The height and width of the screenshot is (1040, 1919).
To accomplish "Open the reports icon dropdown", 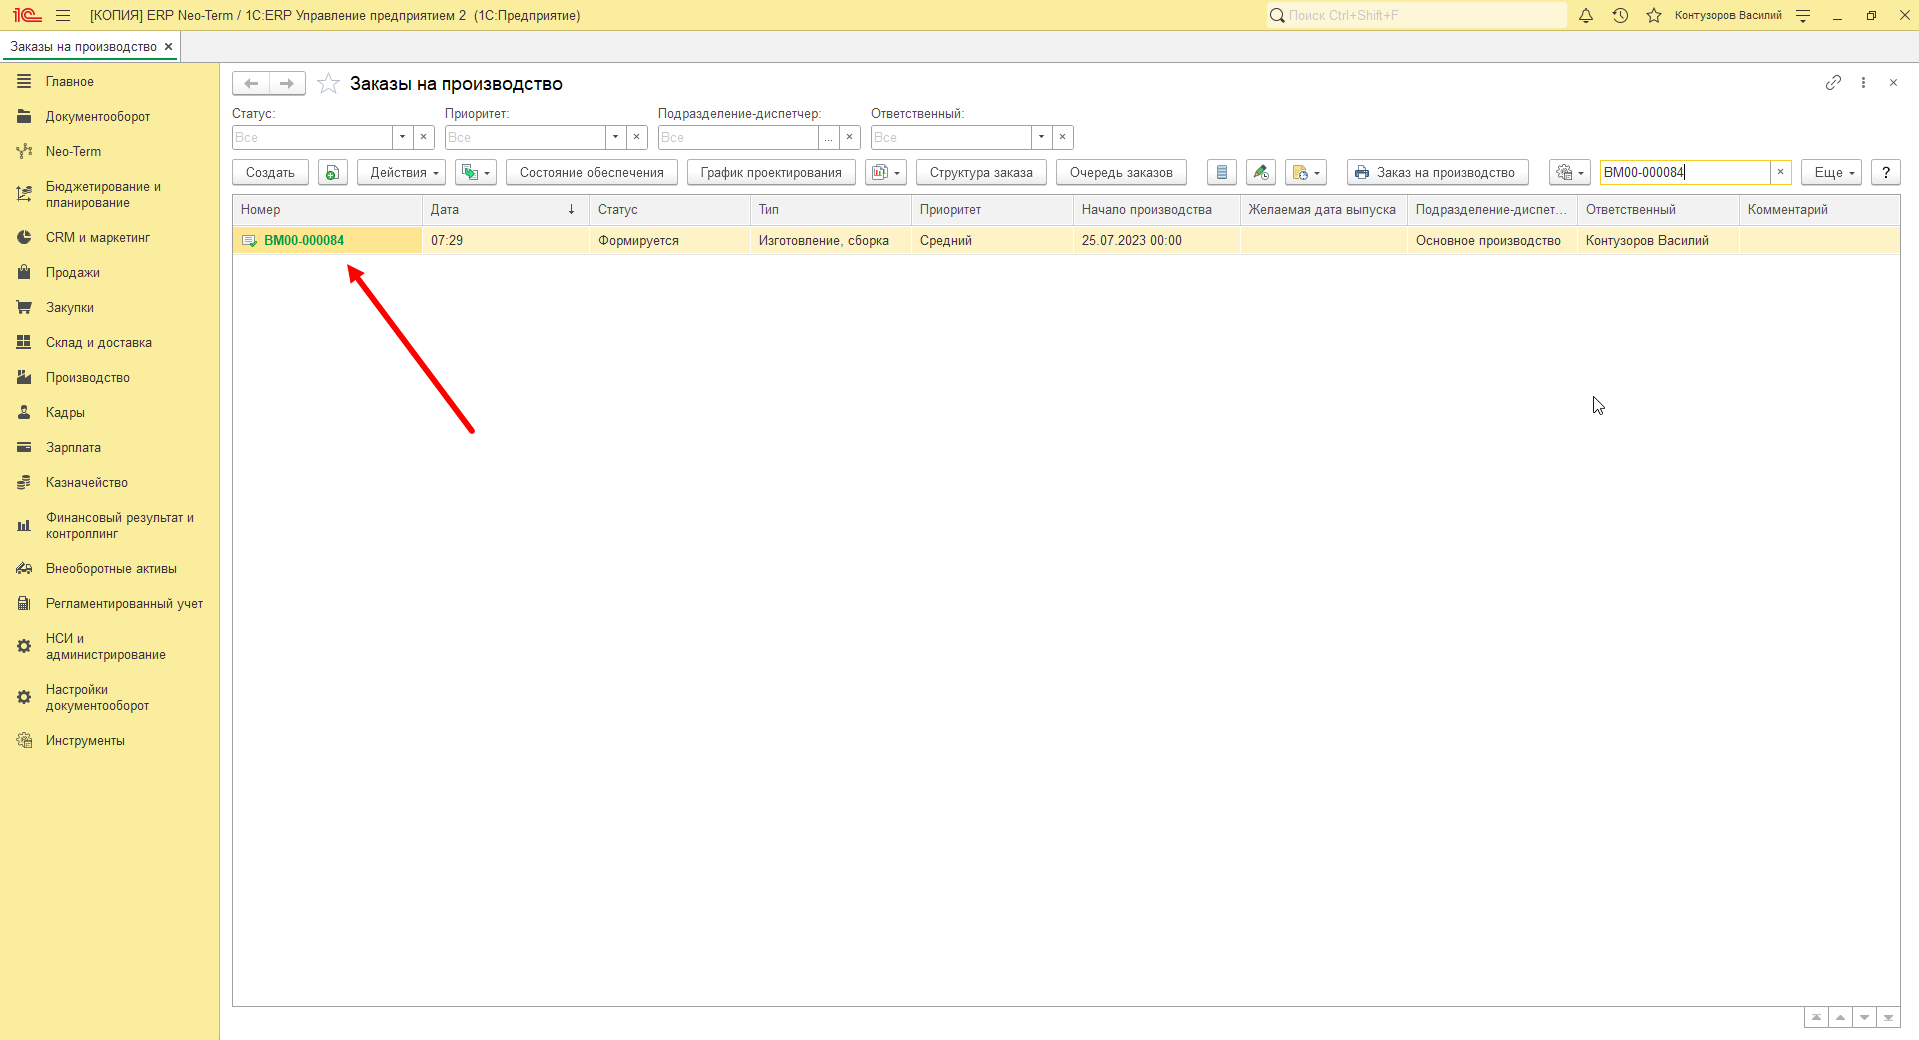I will 885,172.
